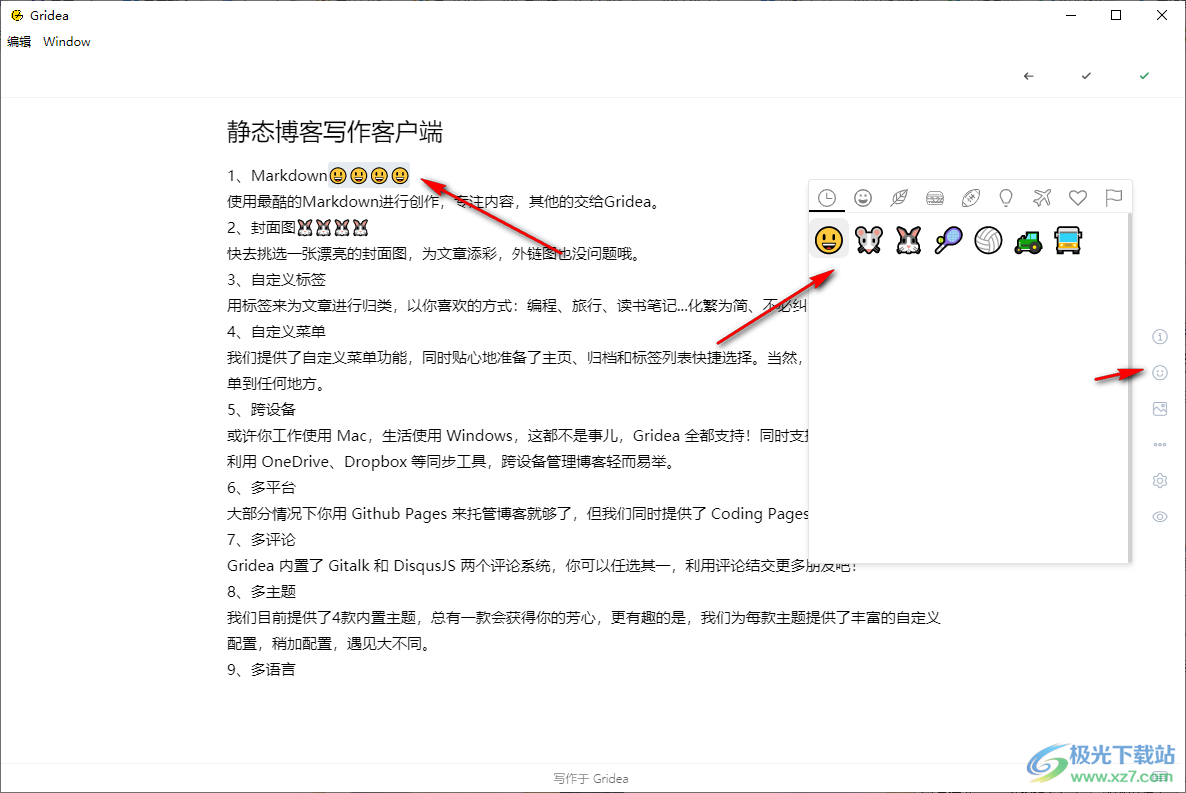Viewport: 1186px width, 793px height.
Task: Click the post title 静态博客写作客户端
Action: (334, 132)
